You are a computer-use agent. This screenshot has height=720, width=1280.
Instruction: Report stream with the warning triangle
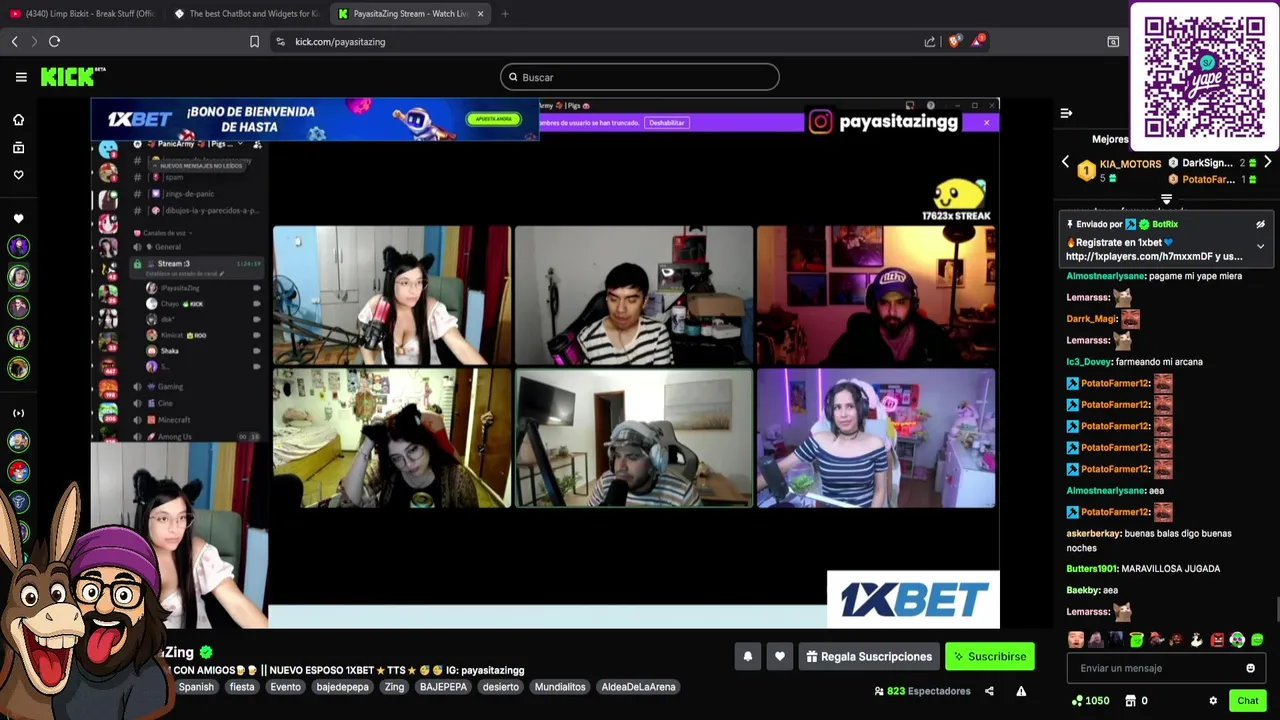tap(1021, 691)
